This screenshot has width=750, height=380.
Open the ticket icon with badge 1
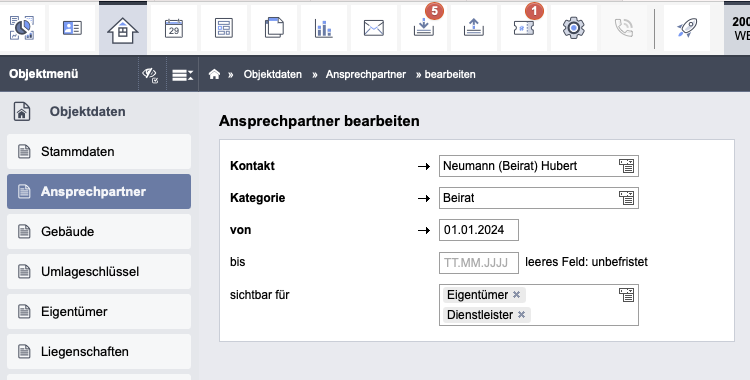524,28
